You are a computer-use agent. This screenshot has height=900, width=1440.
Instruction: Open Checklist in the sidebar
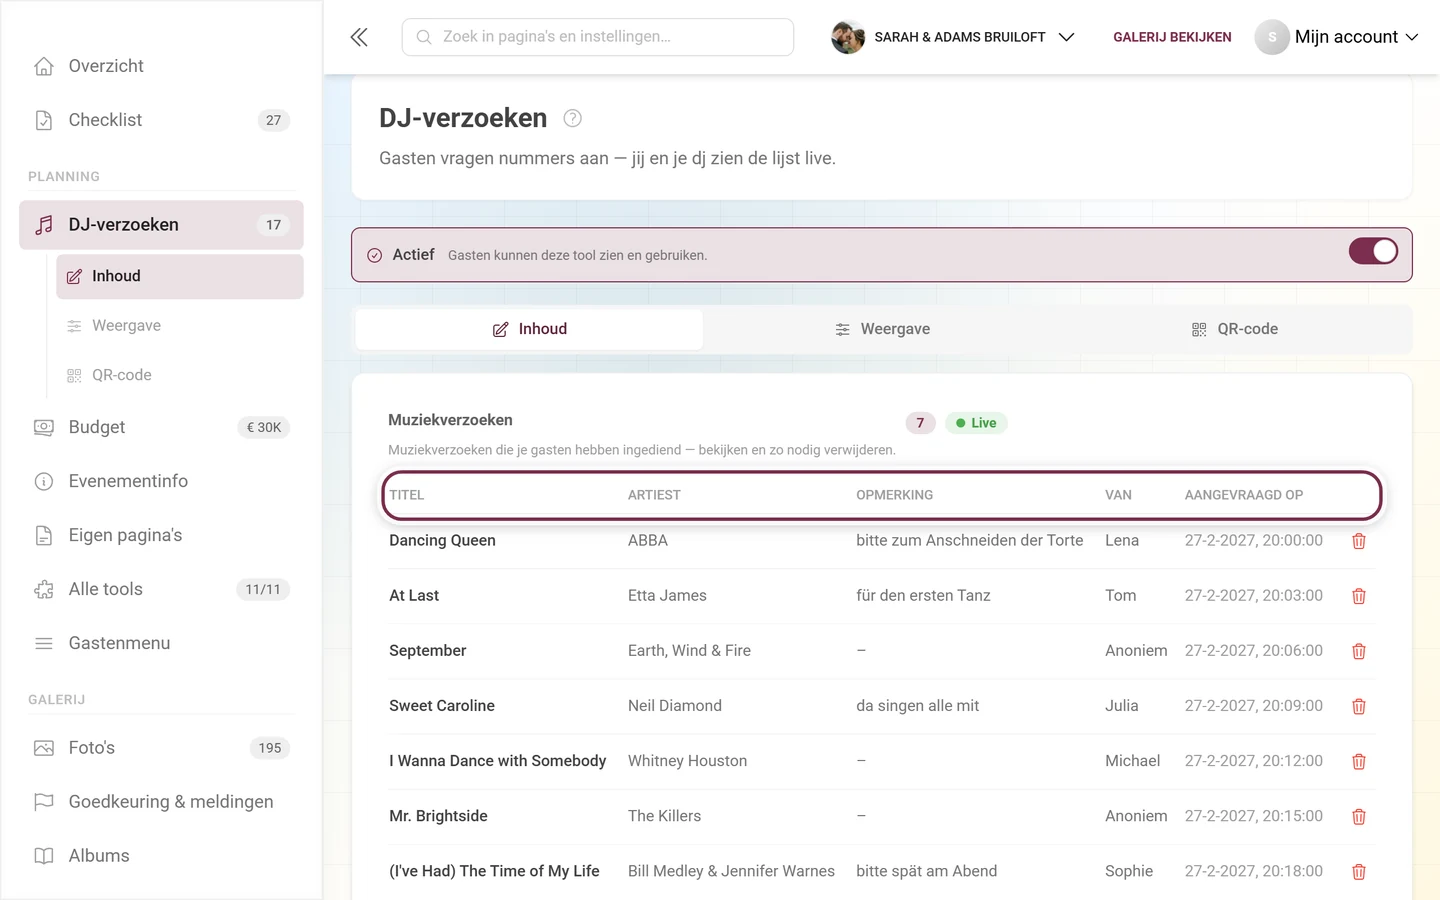pyautogui.click(x=161, y=120)
